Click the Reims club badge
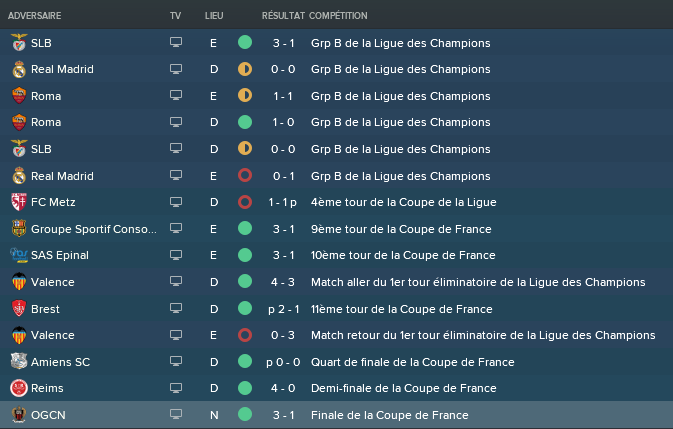673x429 pixels. point(19,388)
